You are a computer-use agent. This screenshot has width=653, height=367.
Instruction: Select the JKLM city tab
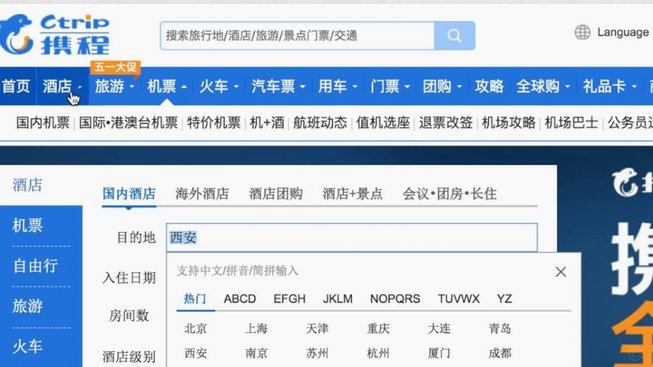[x=338, y=299]
